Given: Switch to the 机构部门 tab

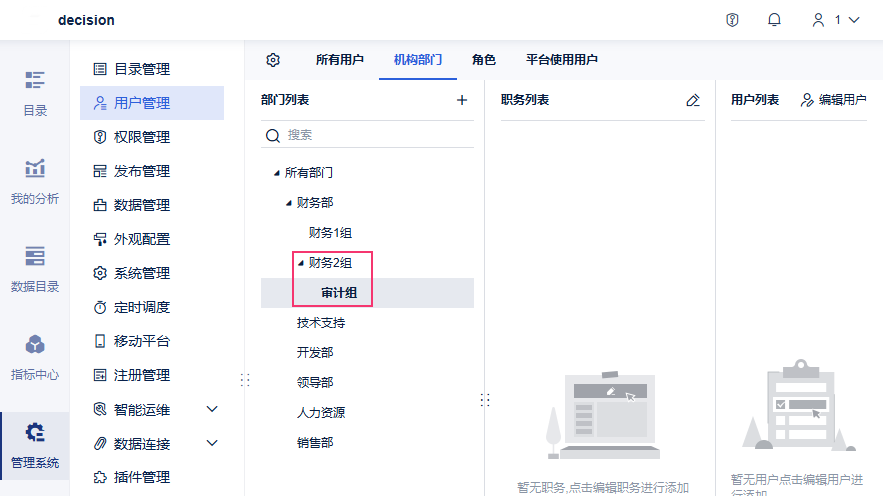Looking at the screenshot, I should point(418,60).
